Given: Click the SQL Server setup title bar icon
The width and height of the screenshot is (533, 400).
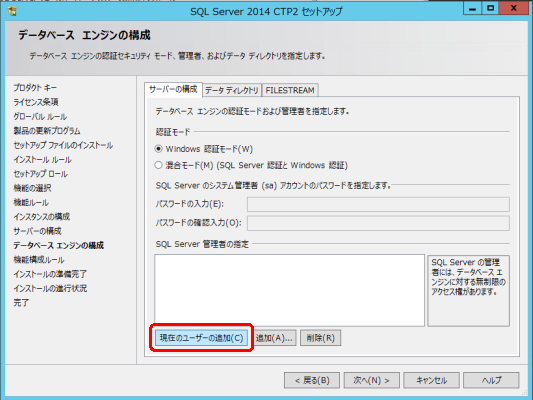Looking at the screenshot, I should point(12,11).
